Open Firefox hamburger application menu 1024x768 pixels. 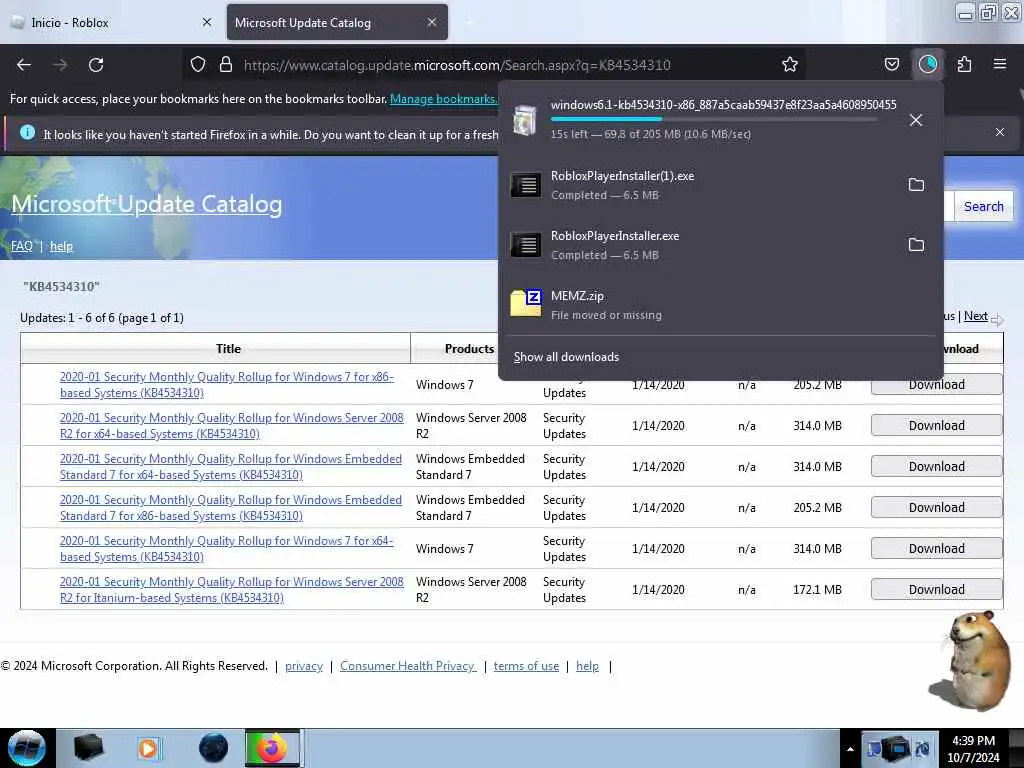pos(1000,64)
